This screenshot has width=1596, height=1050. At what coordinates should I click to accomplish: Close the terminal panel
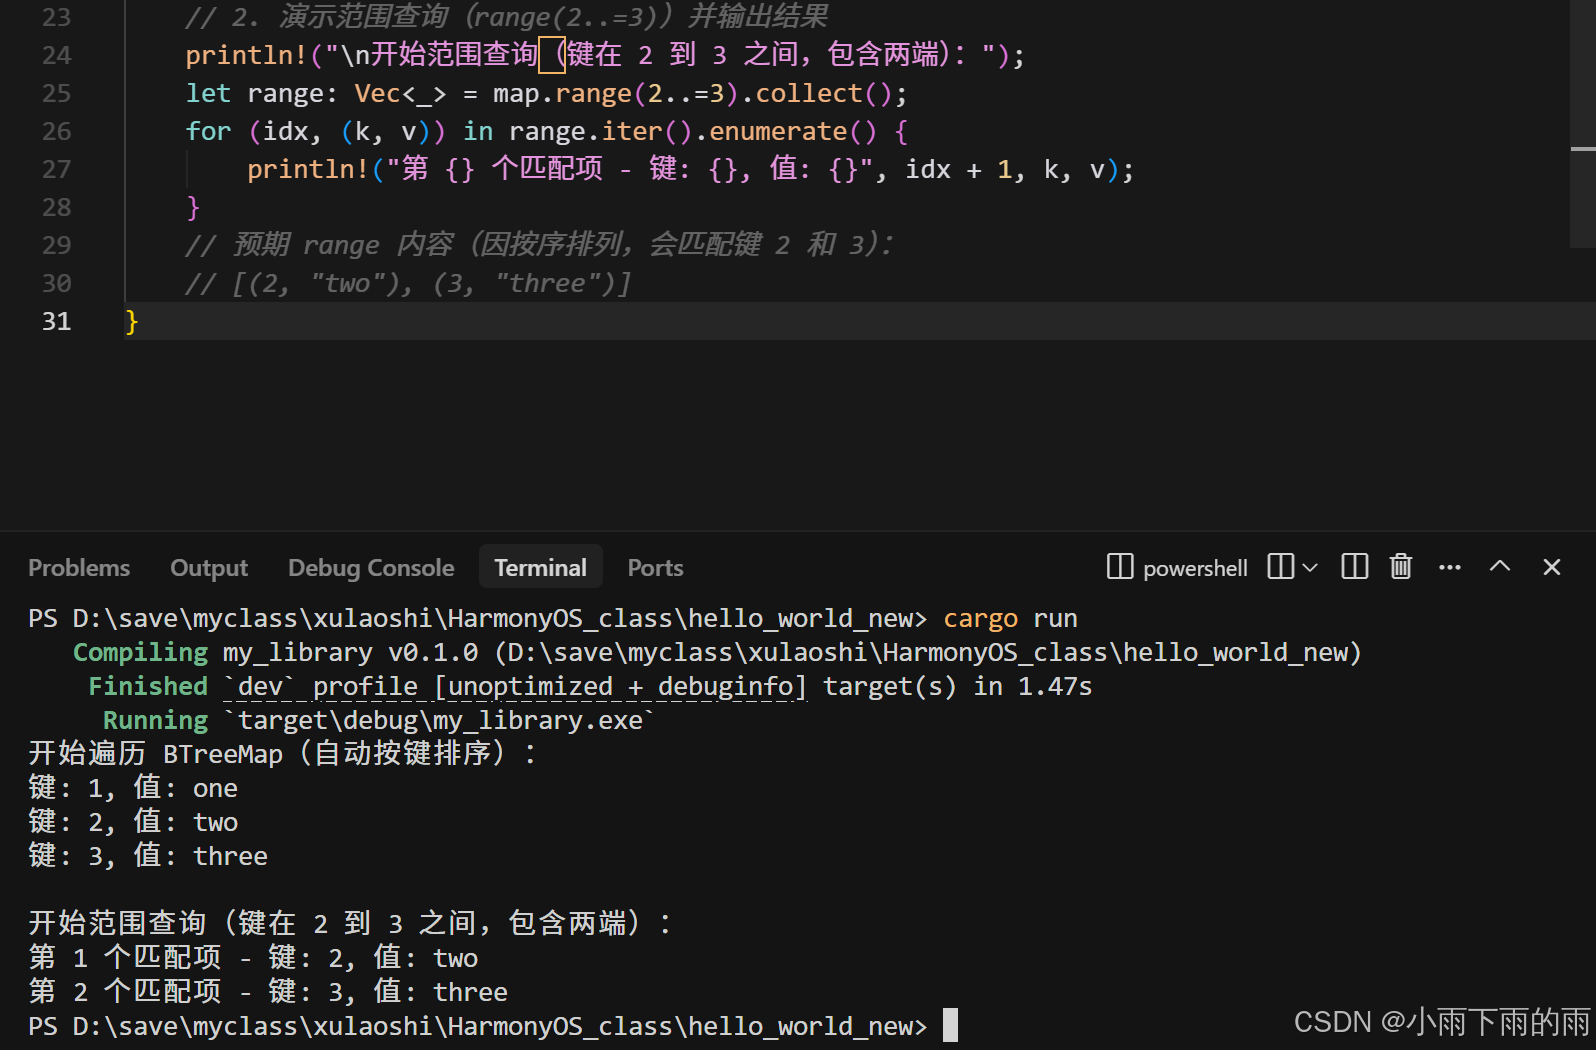[x=1552, y=567]
